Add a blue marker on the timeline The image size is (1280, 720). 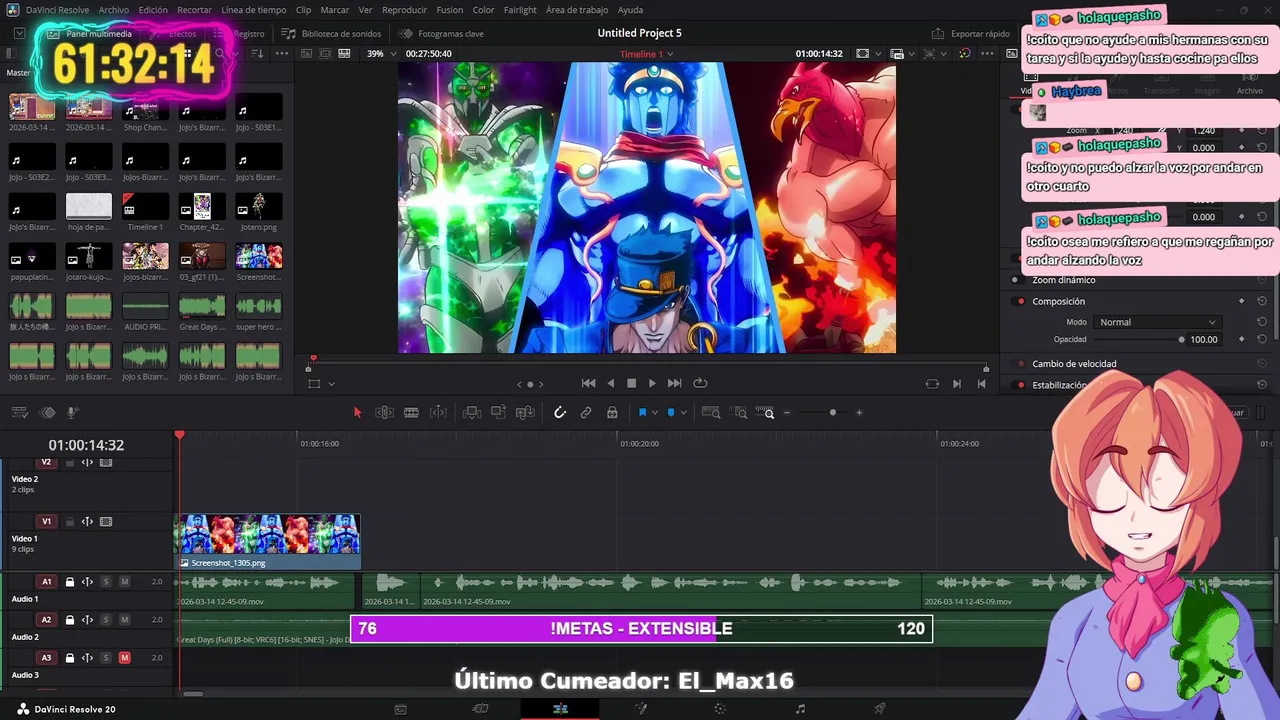tap(671, 412)
